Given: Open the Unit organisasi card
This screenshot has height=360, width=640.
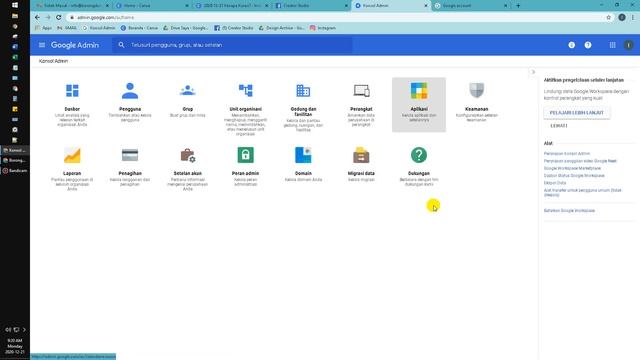Looking at the screenshot, I should point(245,107).
